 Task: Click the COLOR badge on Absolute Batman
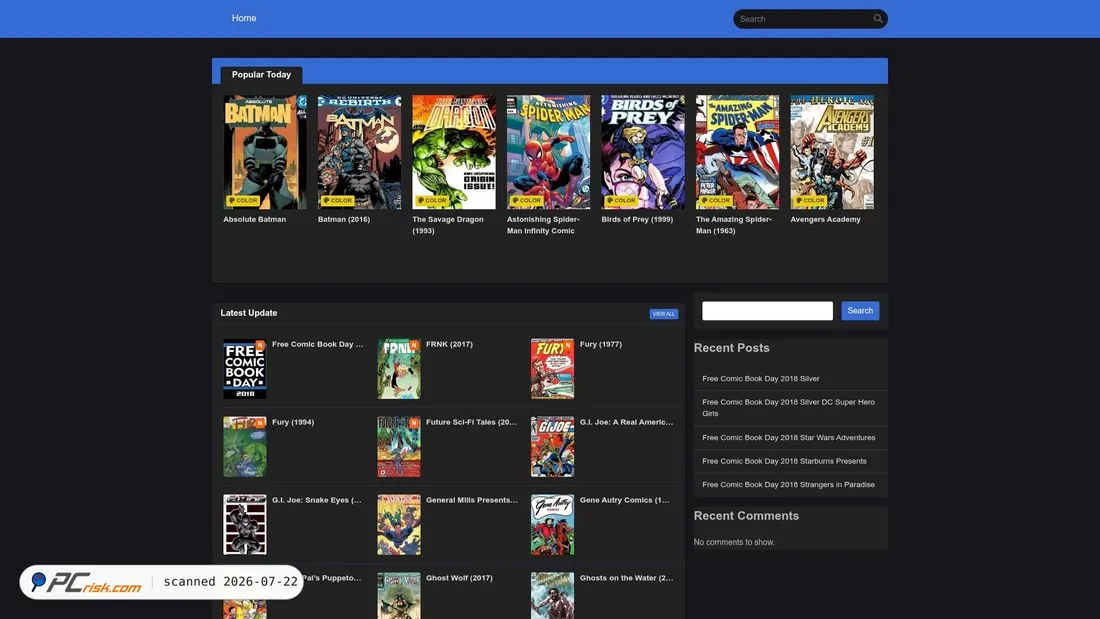(243, 201)
